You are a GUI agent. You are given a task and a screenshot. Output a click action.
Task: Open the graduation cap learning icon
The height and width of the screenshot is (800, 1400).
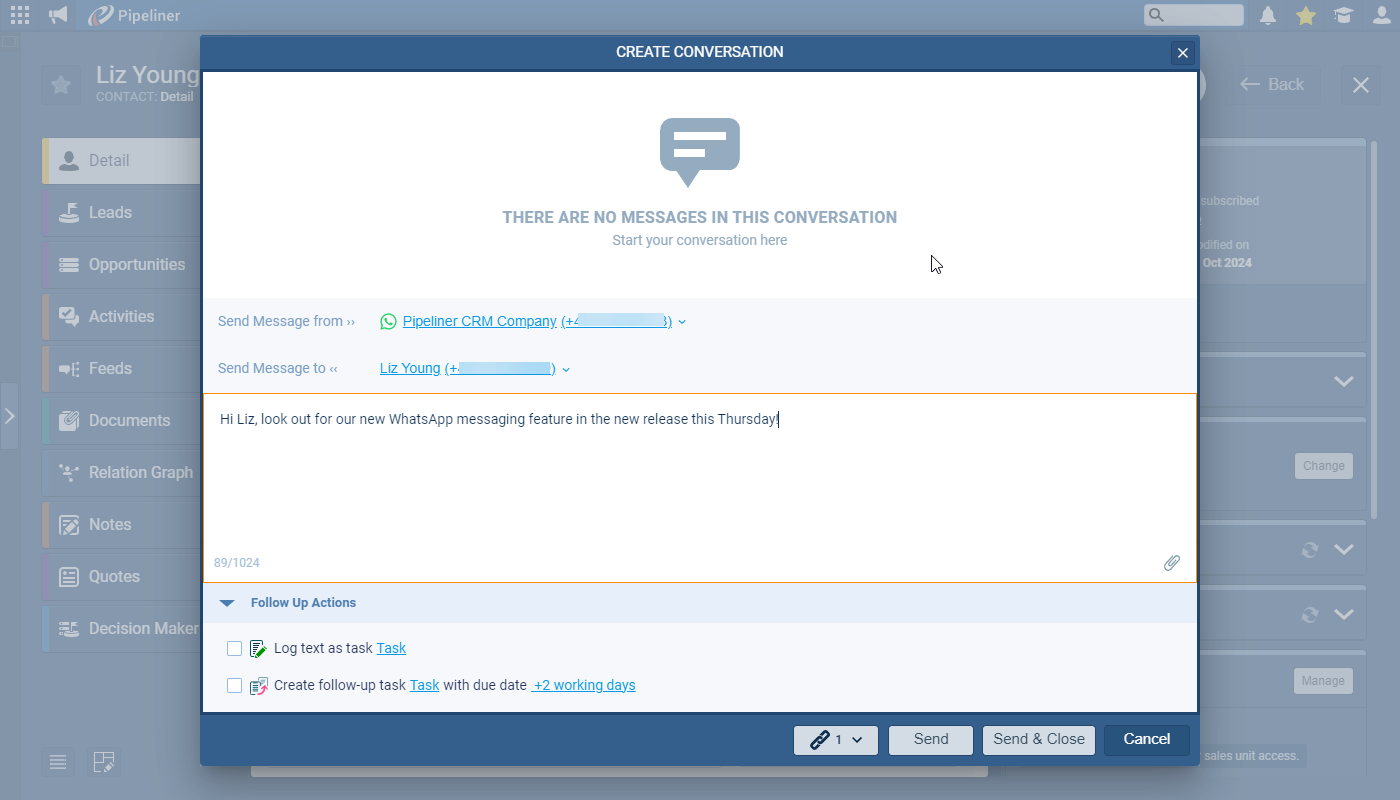(1343, 15)
